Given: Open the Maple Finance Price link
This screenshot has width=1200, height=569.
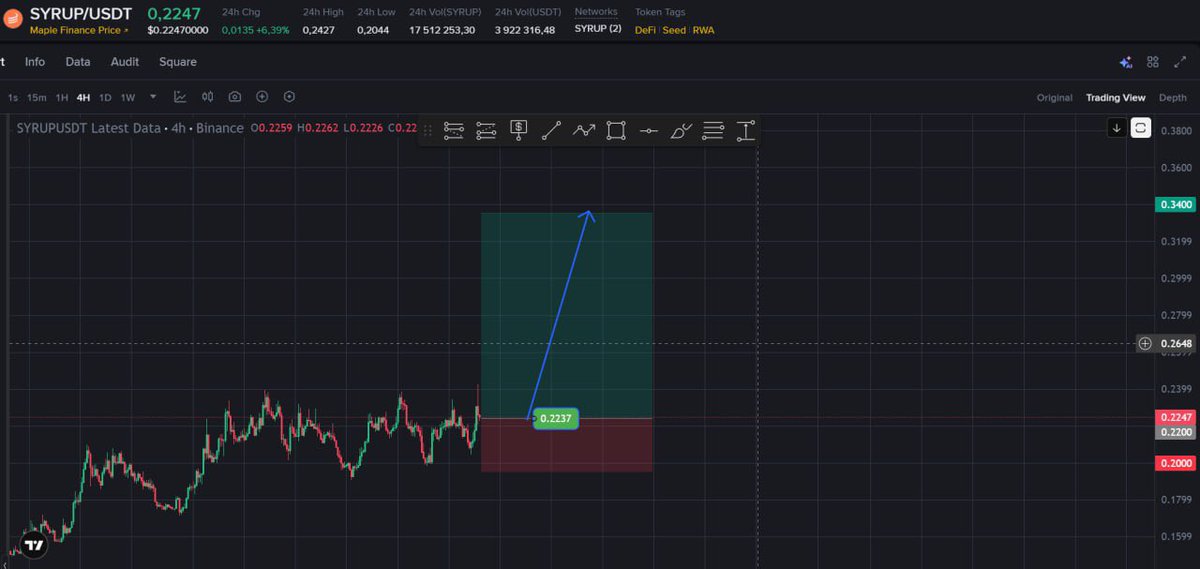Looking at the screenshot, I should click(79, 30).
